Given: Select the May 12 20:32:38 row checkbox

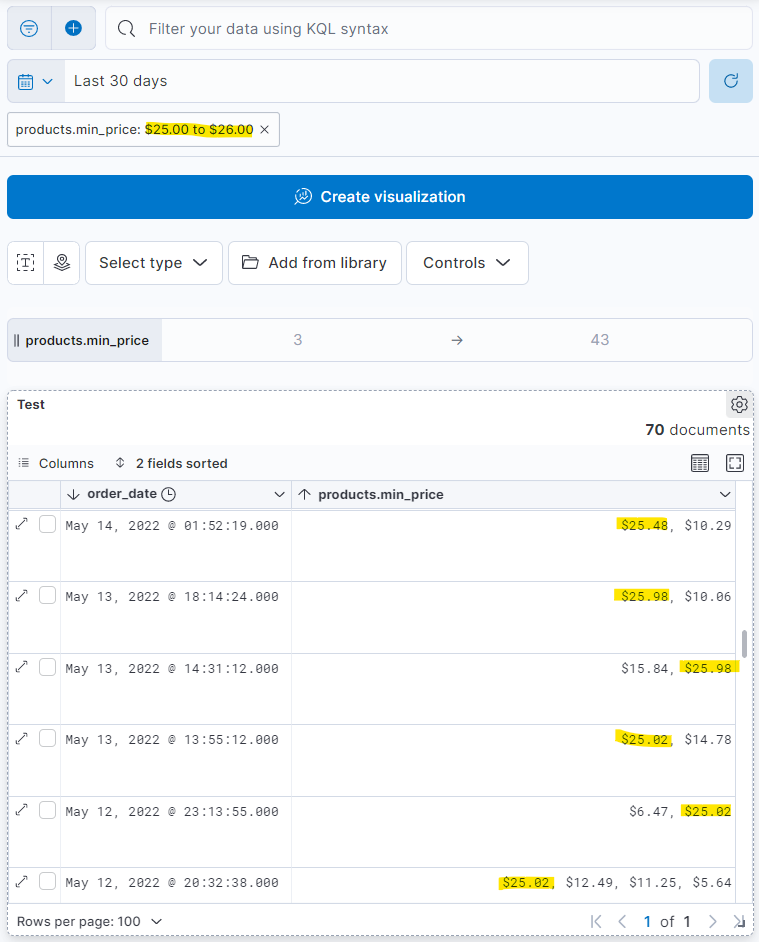Looking at the screenshot, I should coord(47,881).
